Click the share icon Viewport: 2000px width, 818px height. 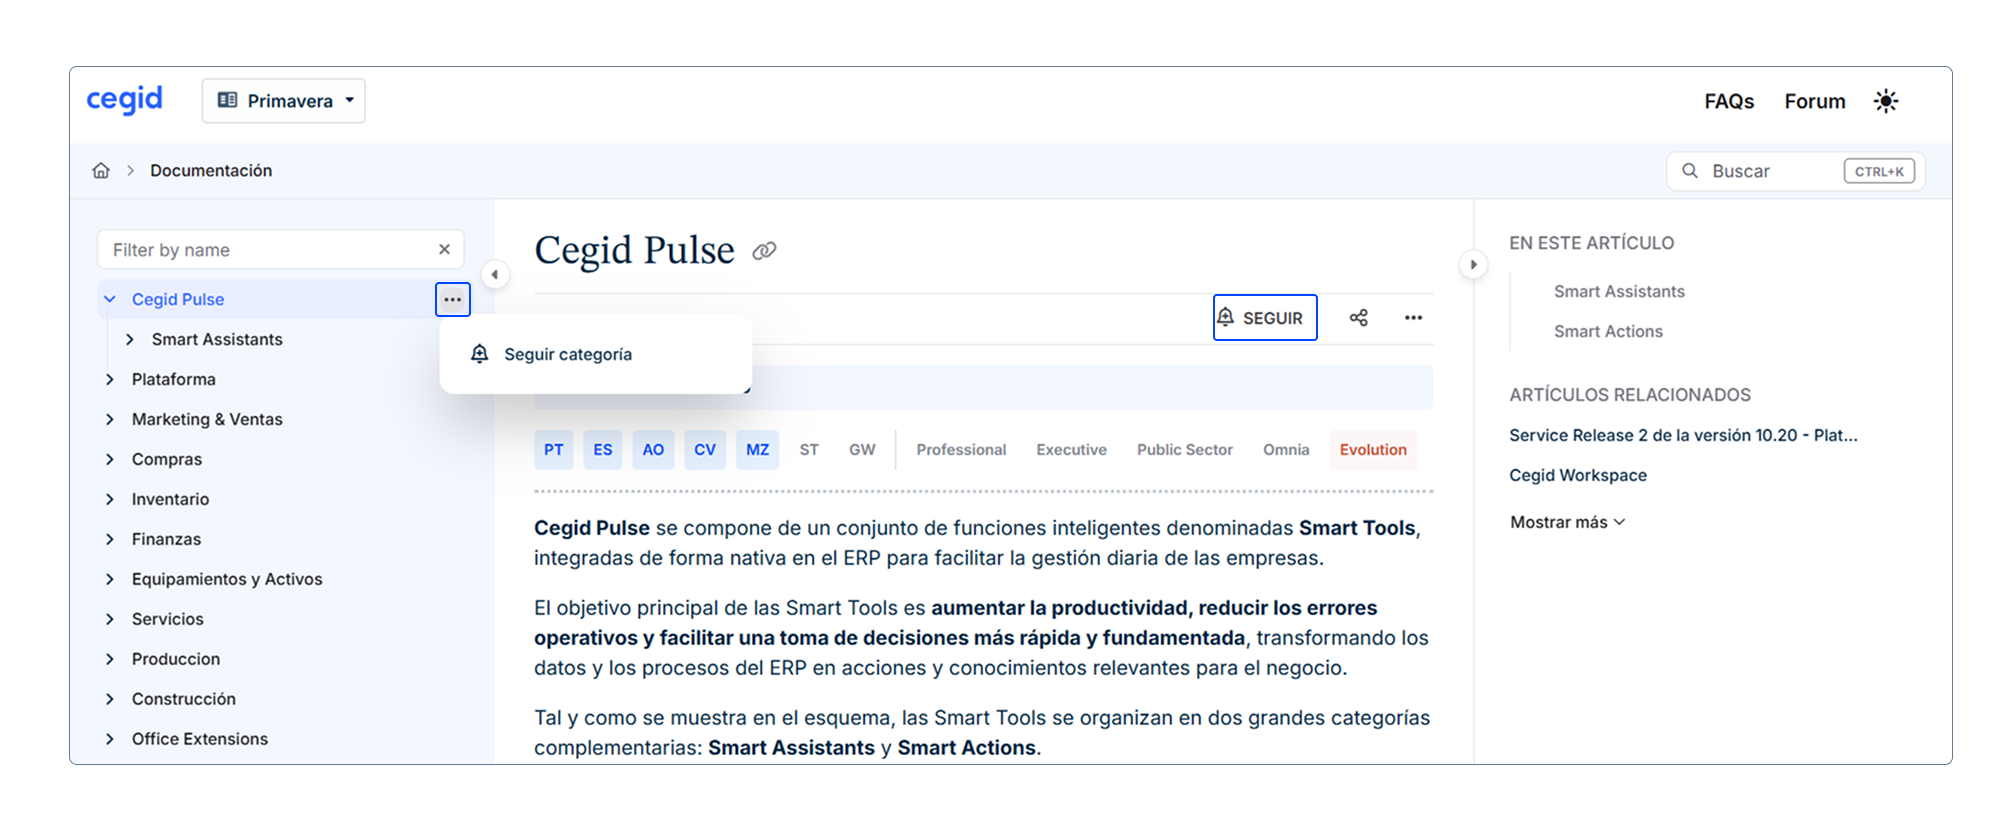pos(1358,318)
